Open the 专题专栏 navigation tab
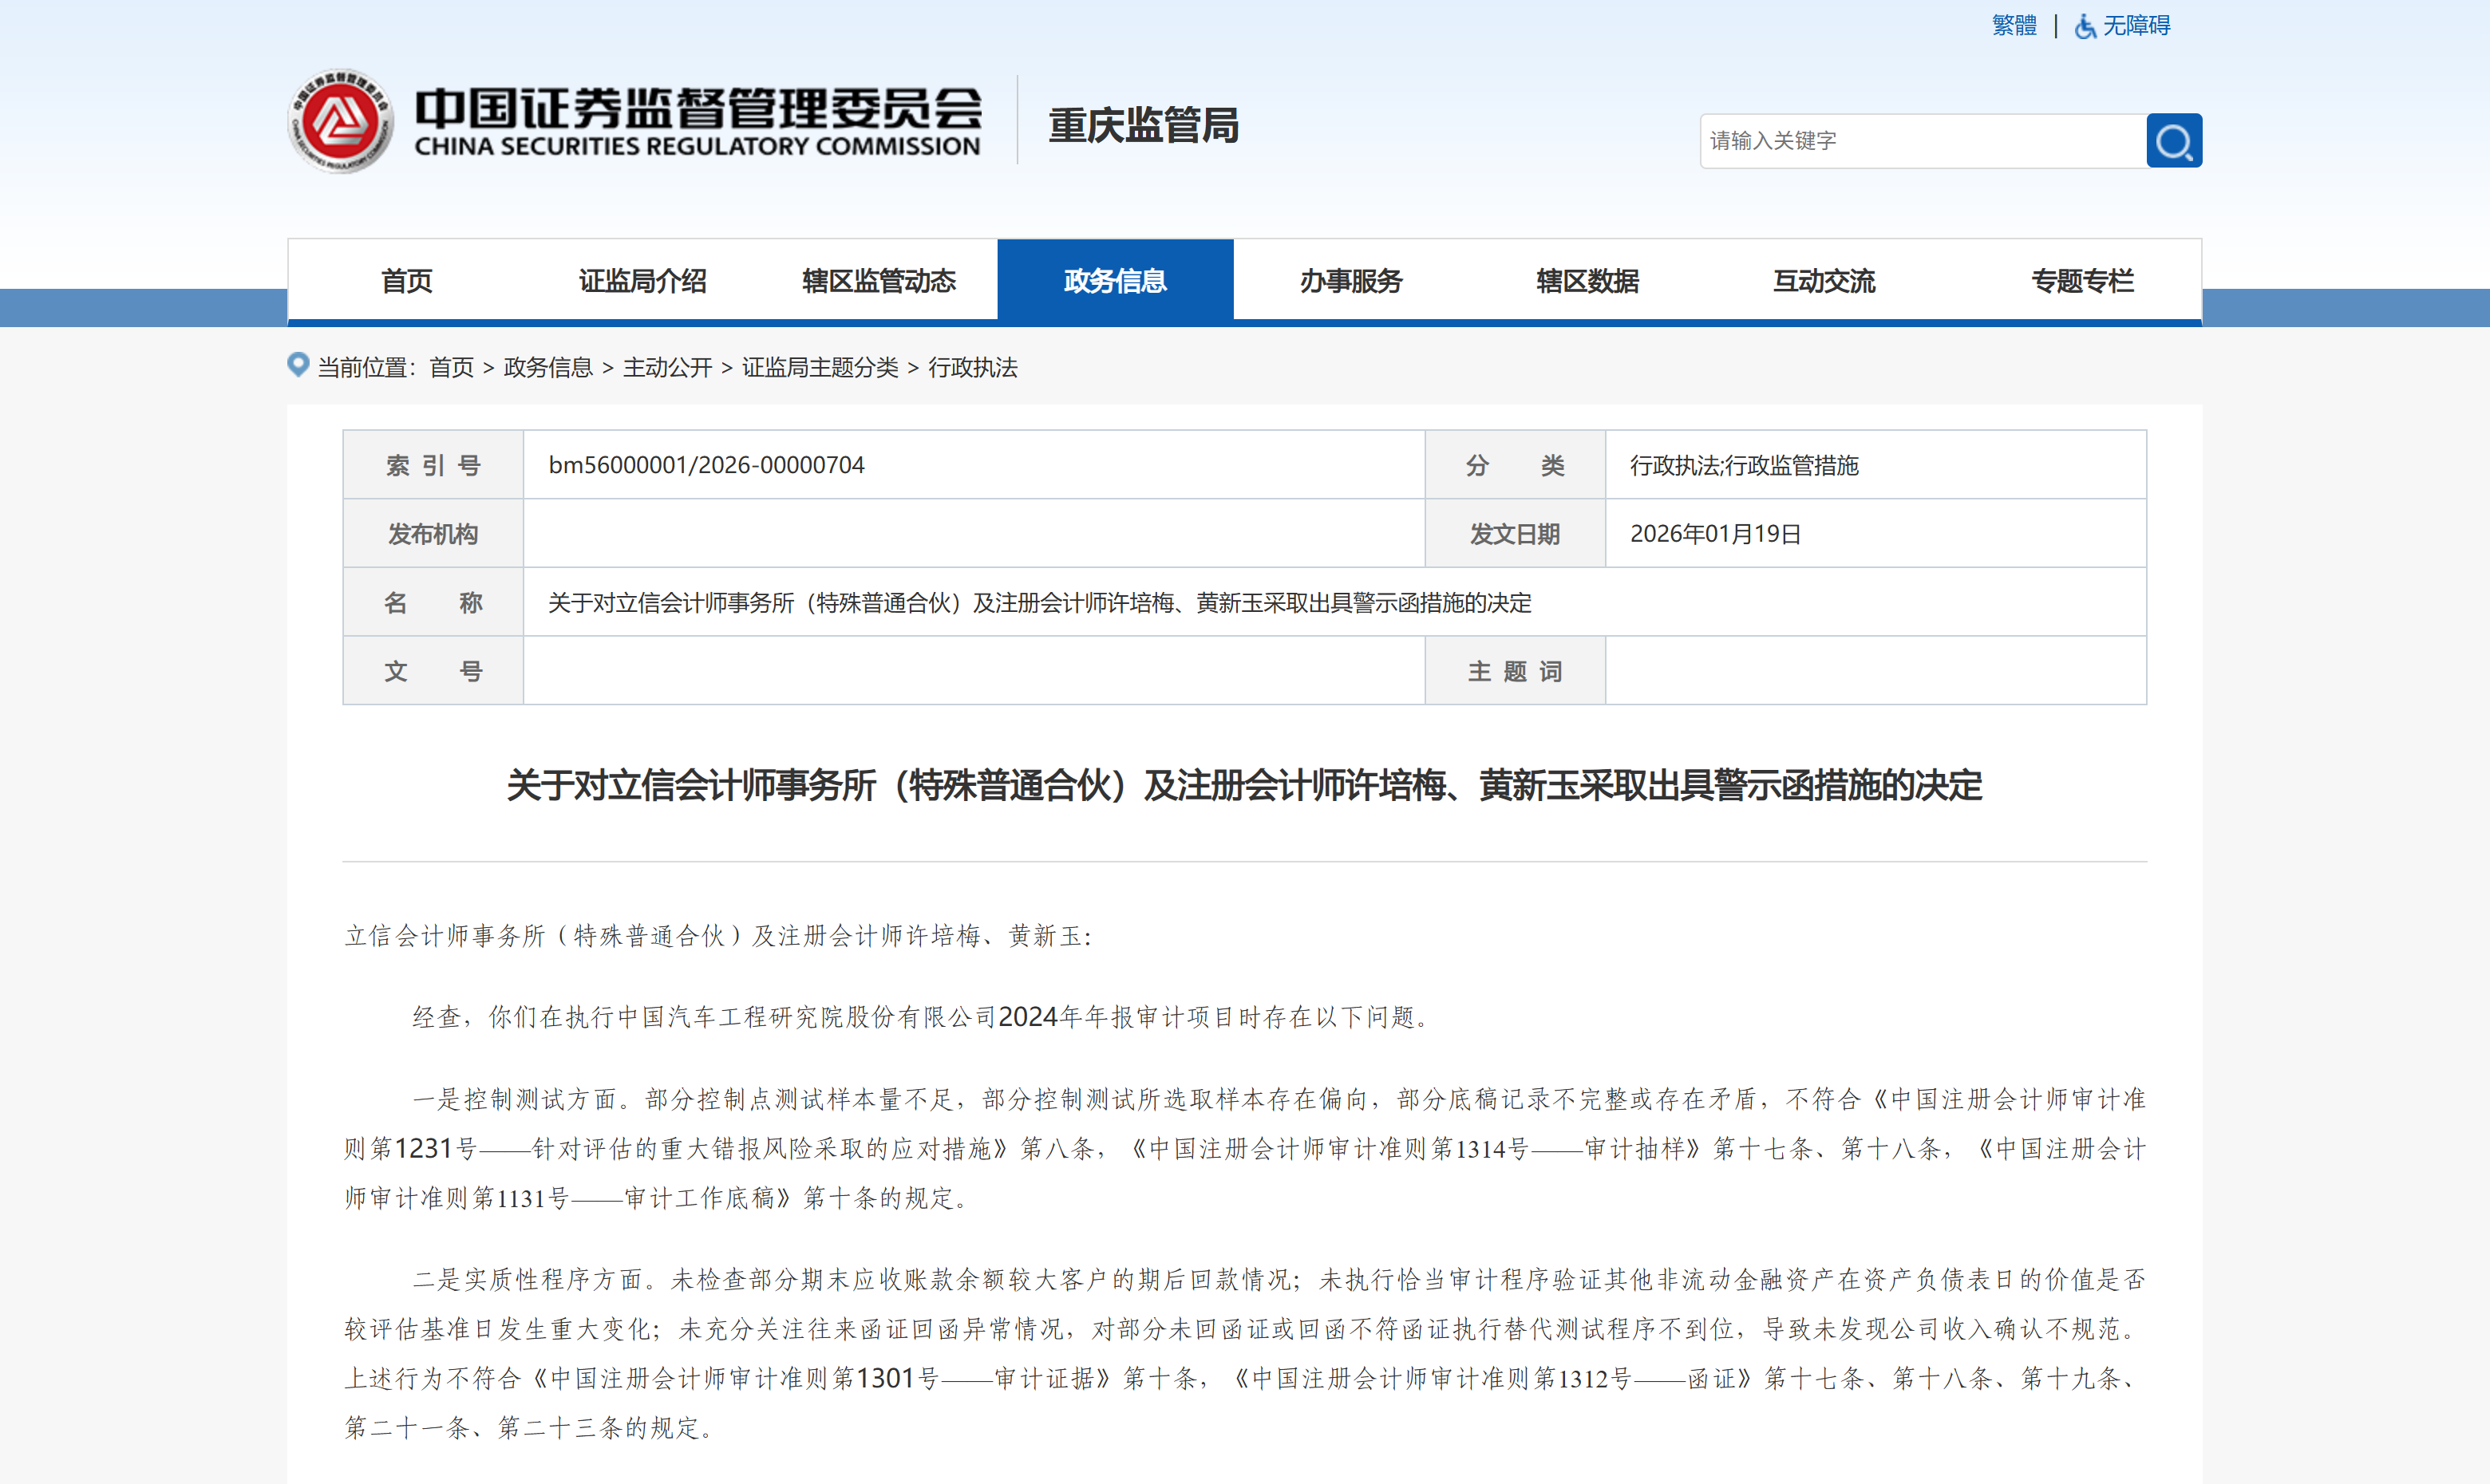 pyautogui.click(x=2081, y=281)
